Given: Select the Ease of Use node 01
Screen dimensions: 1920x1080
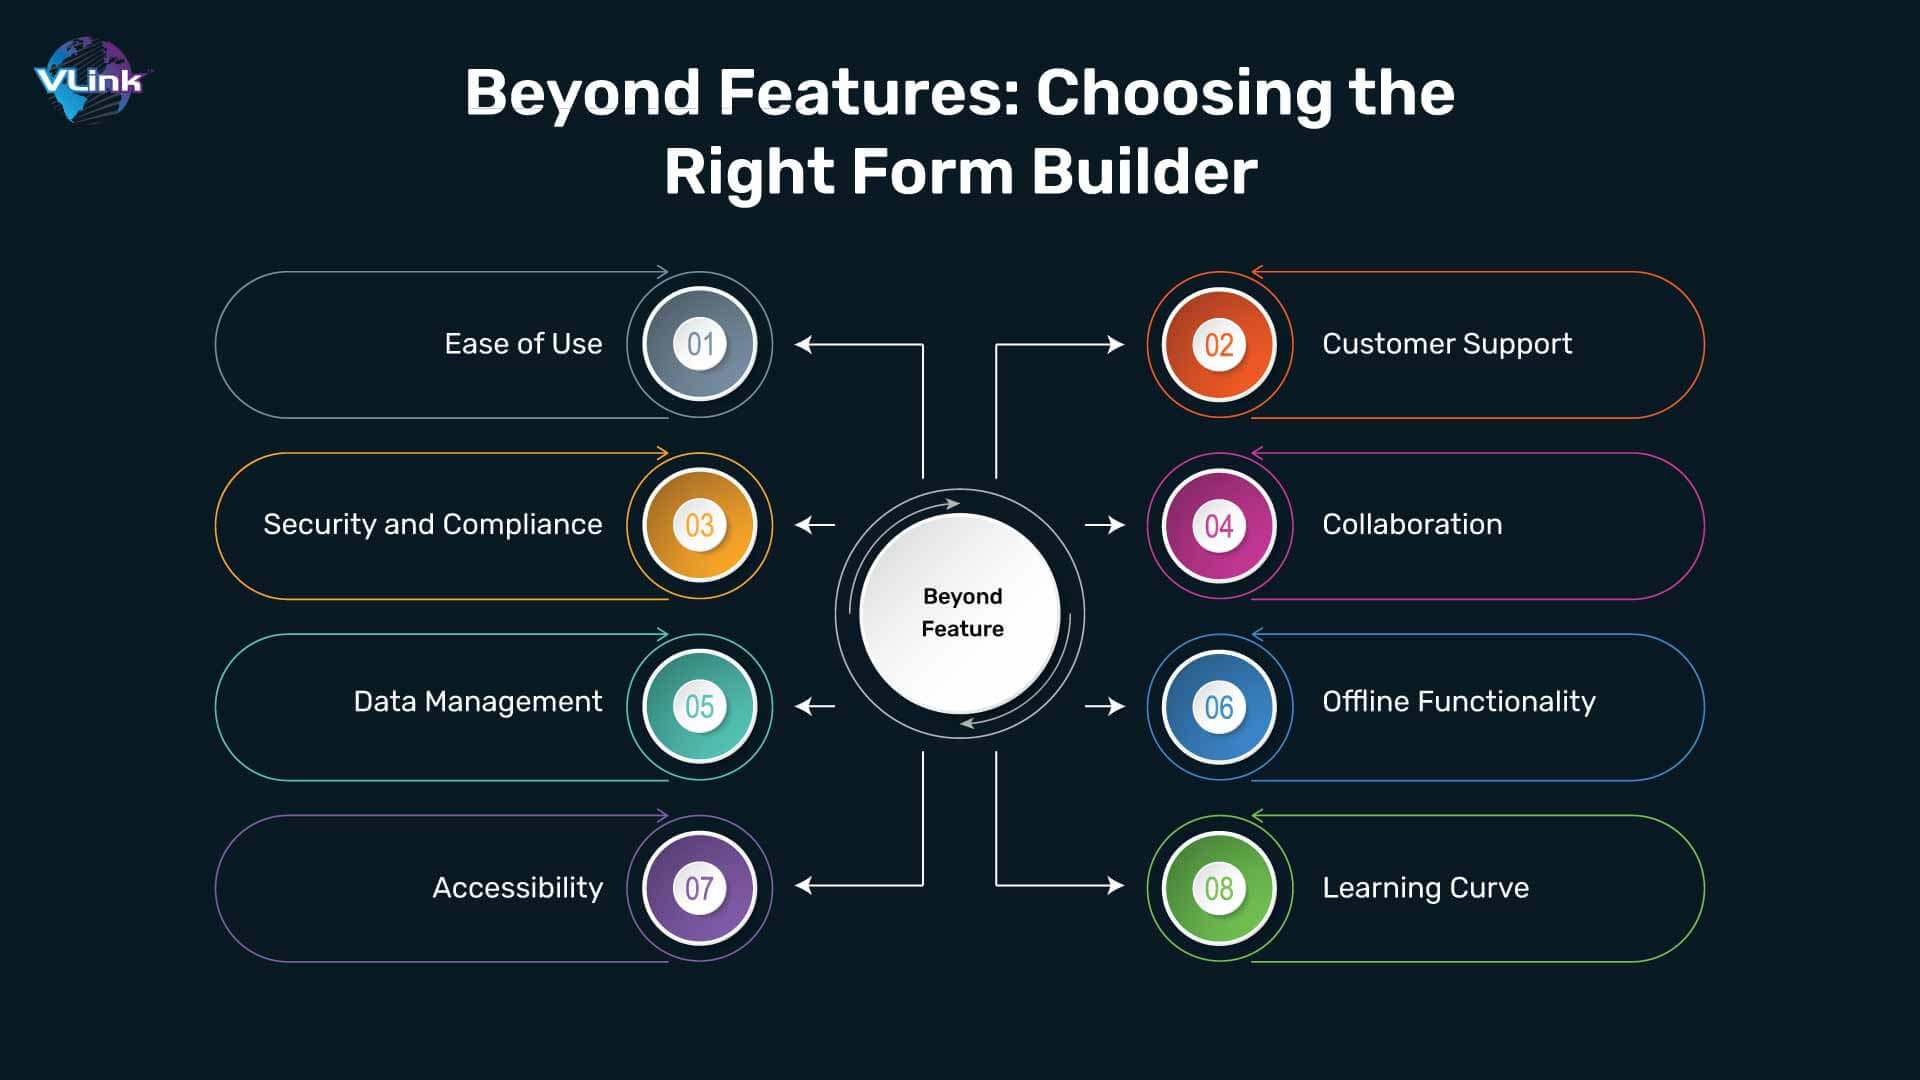Looking at the screenshot, I should point(699,343).
